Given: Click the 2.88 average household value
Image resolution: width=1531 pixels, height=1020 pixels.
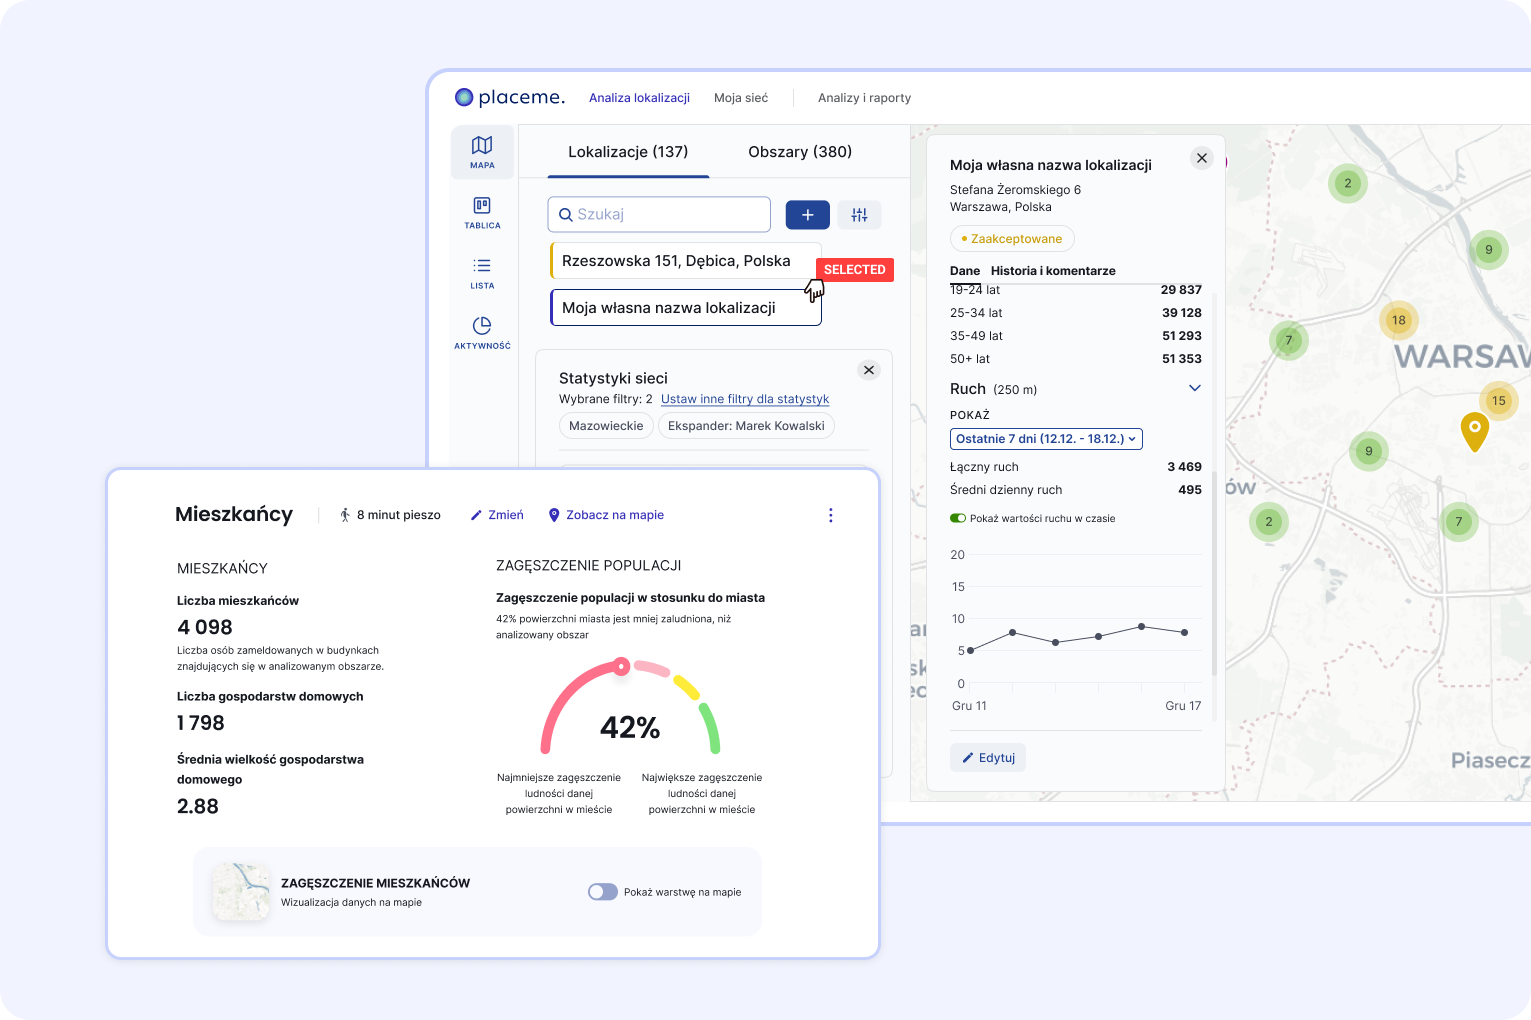Looking at the screenshot, I should pyautogui.click(x=198, y=806).
